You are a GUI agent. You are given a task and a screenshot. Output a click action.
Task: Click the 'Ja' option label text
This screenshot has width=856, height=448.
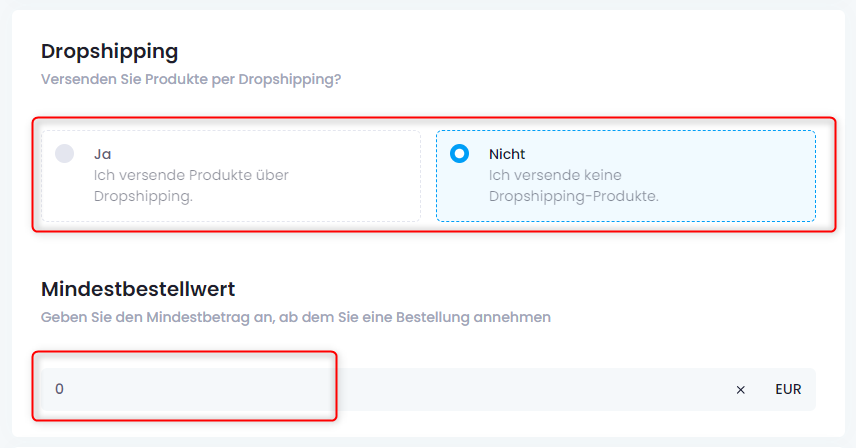point(102,154)
